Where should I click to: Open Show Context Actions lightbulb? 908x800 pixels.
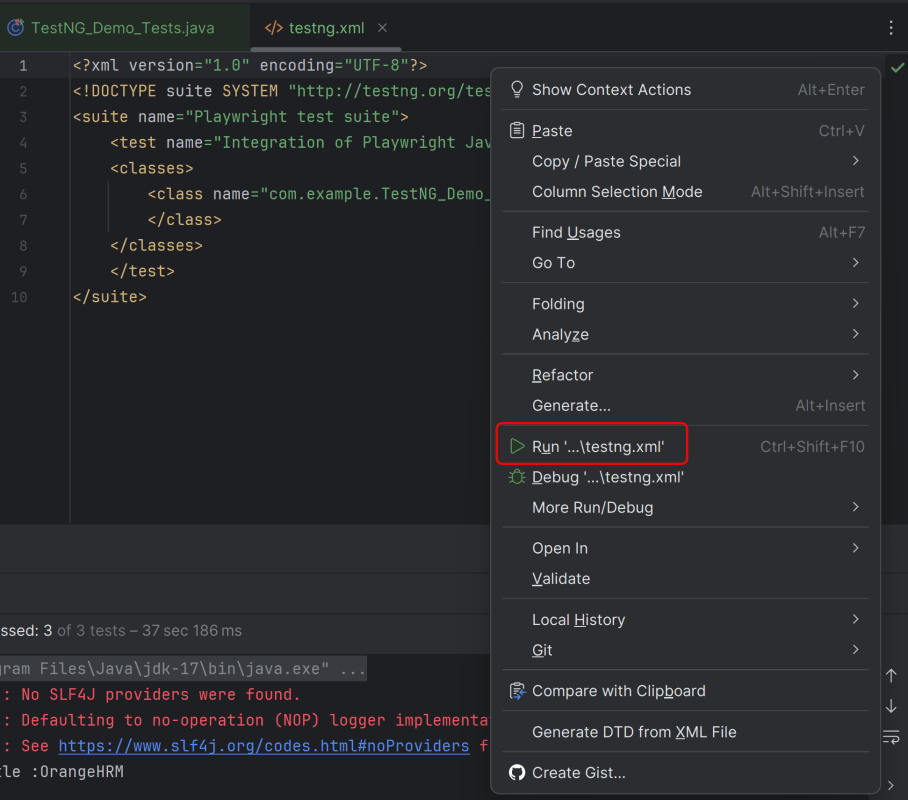(517, 90)
